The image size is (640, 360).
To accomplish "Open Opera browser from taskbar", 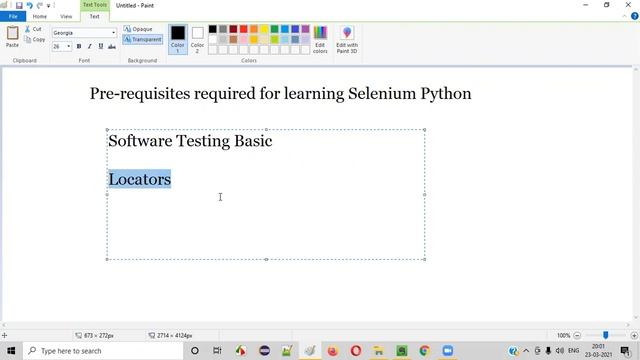I will [x=356, y=351].
